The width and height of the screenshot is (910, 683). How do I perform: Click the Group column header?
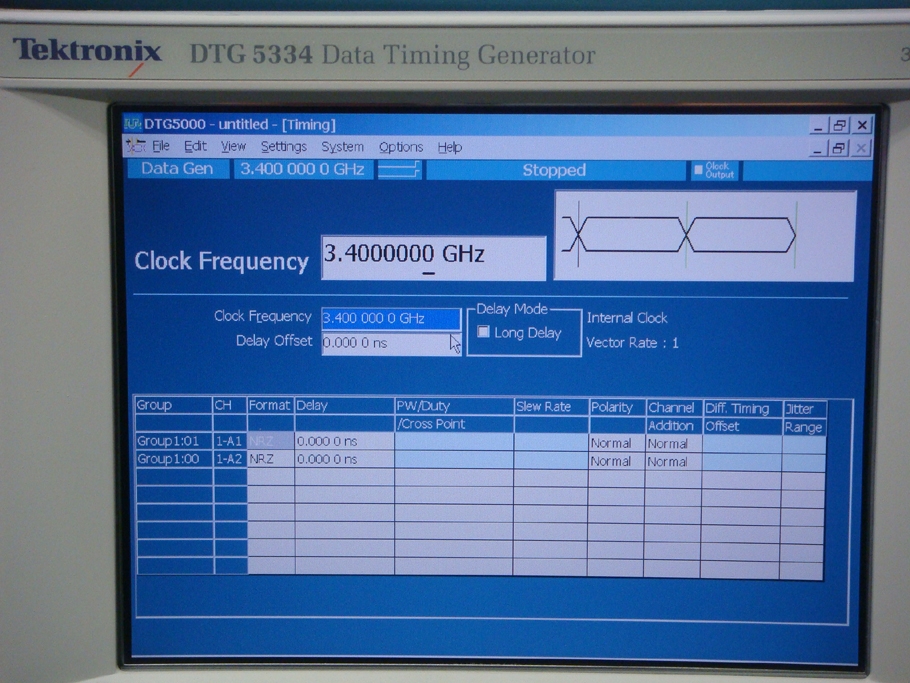click(174, 405)
